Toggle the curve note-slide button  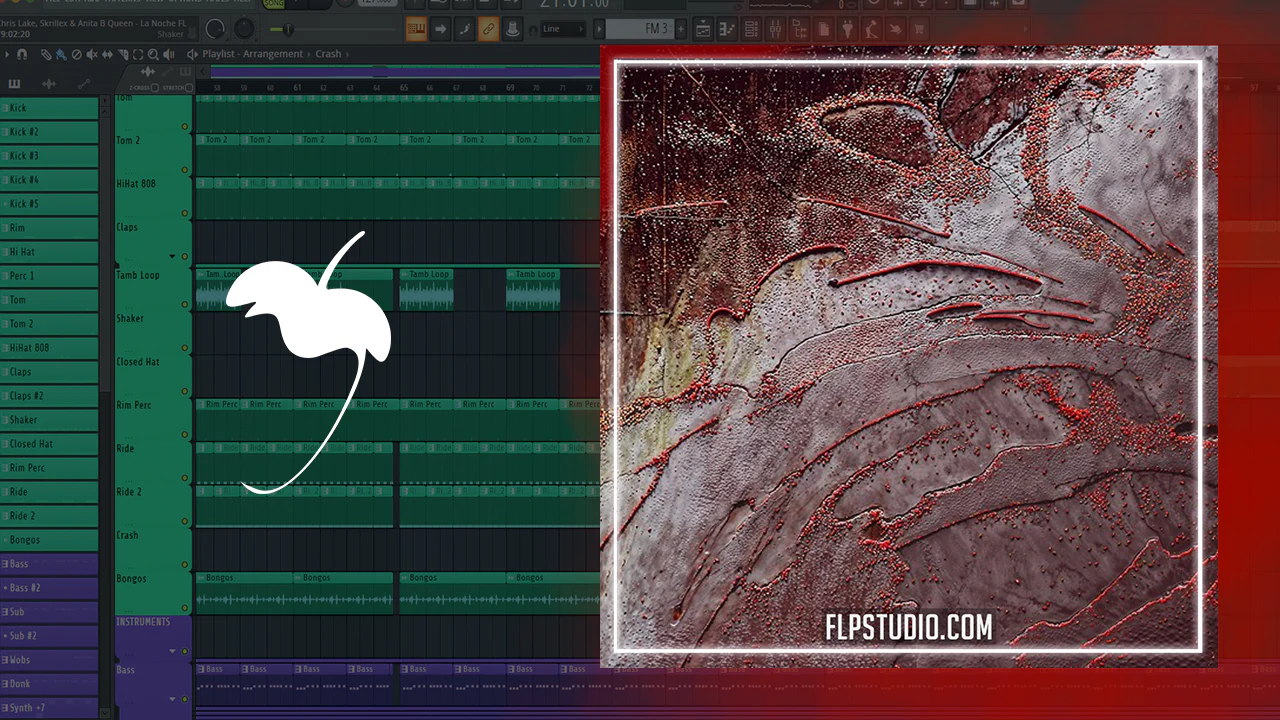click(464, 29)
